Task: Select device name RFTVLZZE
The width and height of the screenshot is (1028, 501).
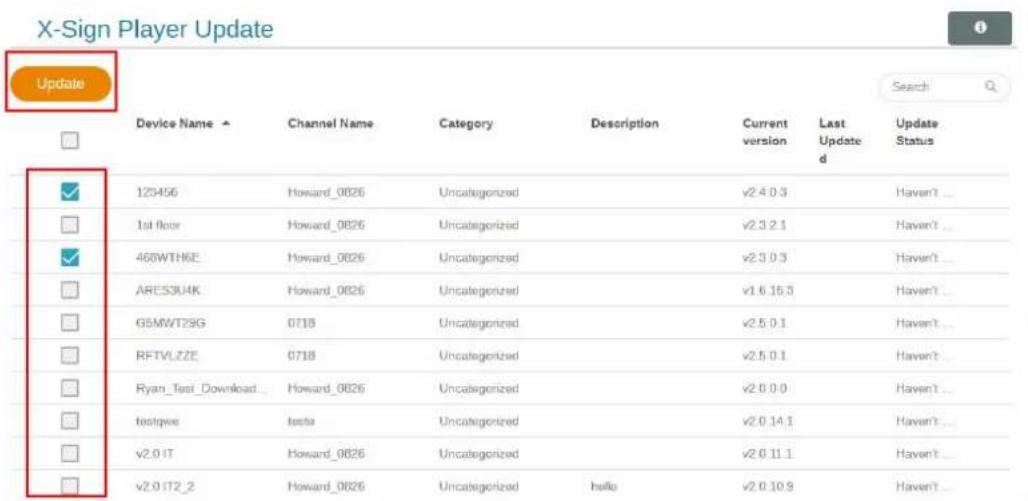Action: (x=167, y=356)
